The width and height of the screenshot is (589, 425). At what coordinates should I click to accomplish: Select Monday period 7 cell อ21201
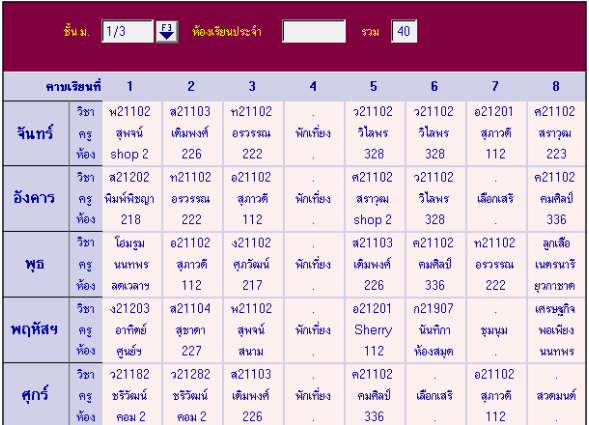(x=496, y=133)
